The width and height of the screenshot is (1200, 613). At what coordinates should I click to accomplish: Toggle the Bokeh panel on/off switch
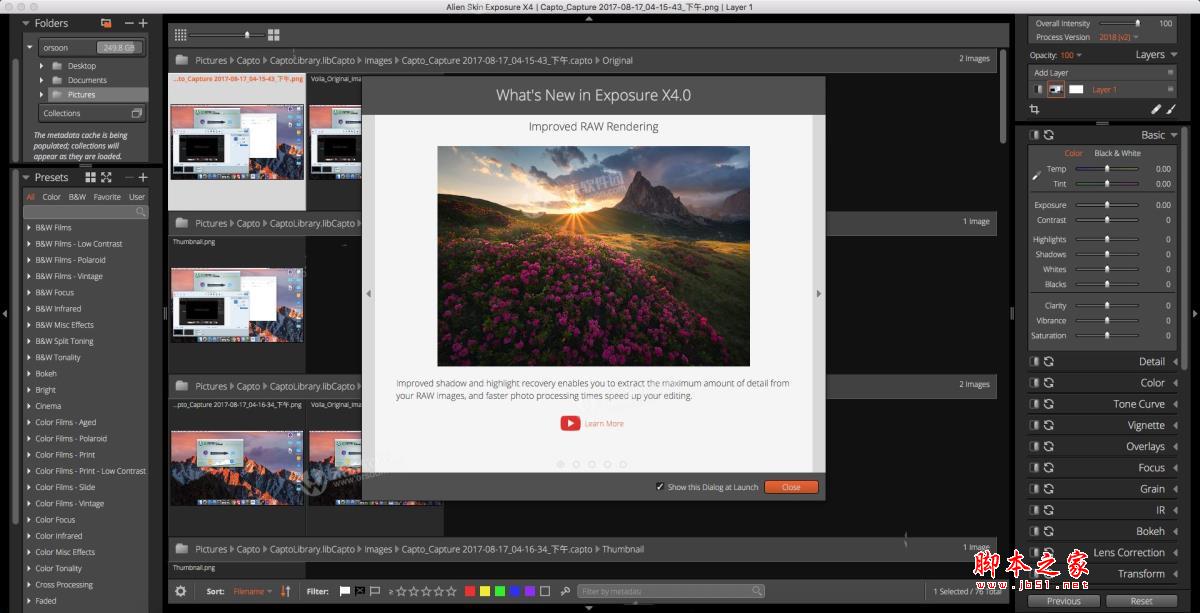click(1036, 531)
